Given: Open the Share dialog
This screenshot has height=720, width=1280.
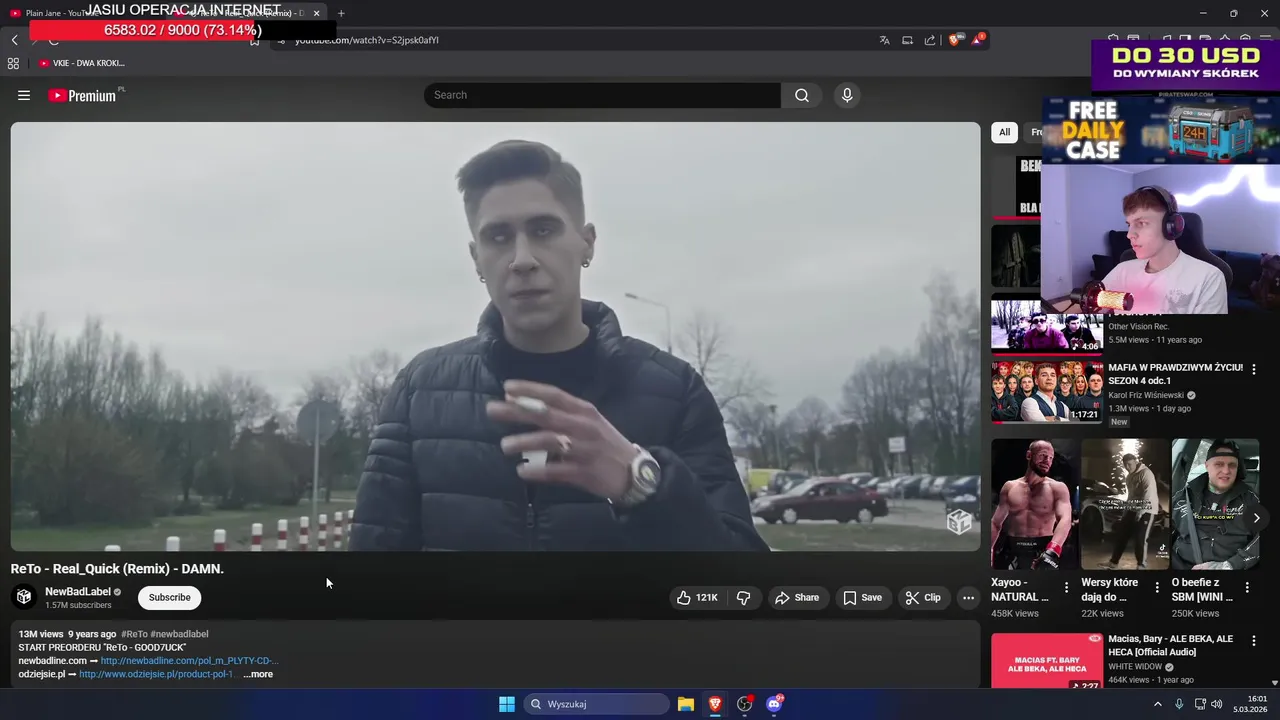Looking at the screenshot, I should [797, 598].
